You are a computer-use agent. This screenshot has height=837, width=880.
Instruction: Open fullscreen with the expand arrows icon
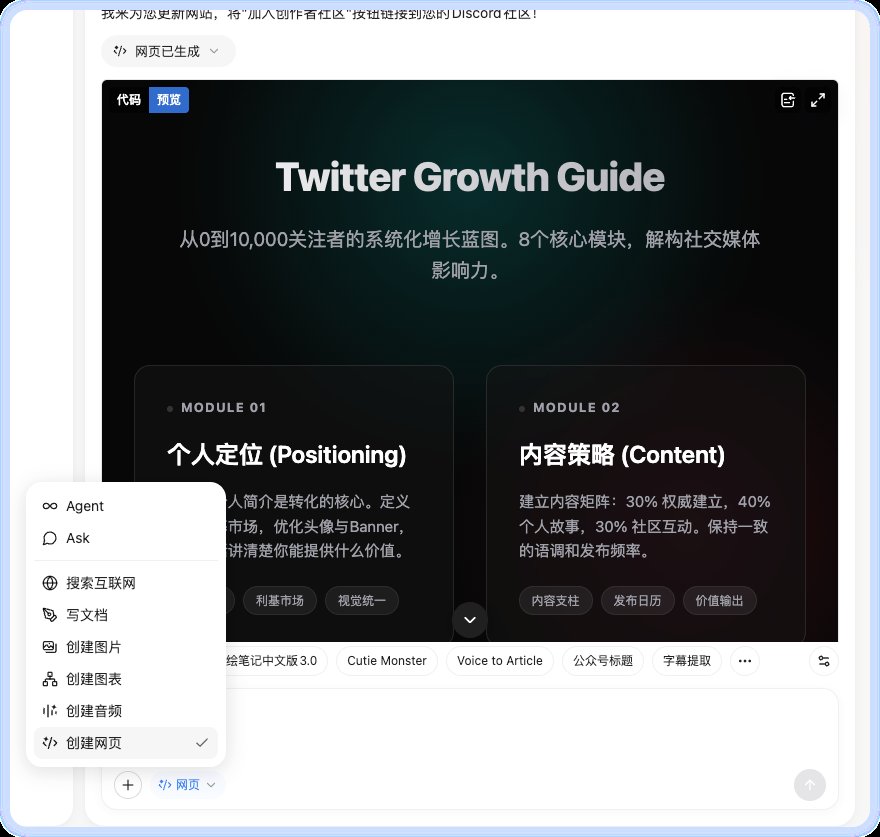tap(818, 100)
